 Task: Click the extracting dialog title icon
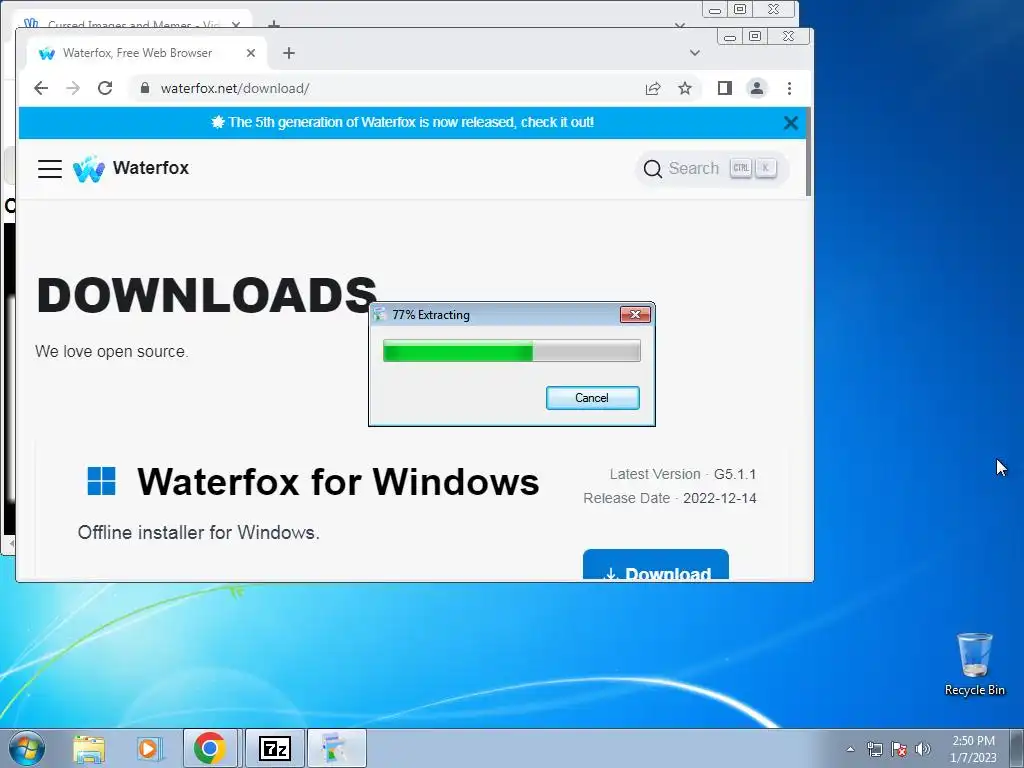pyautogui.click(x=379, y=314)
